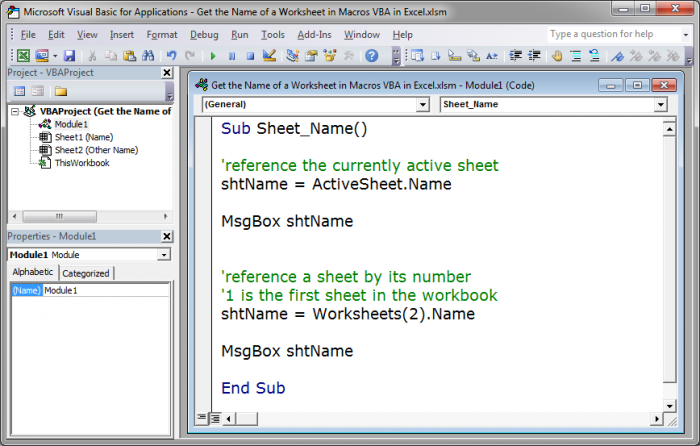Screen dimensions: 700x446
Task: Open the Debug menu
Action: (x=204, y=34)
